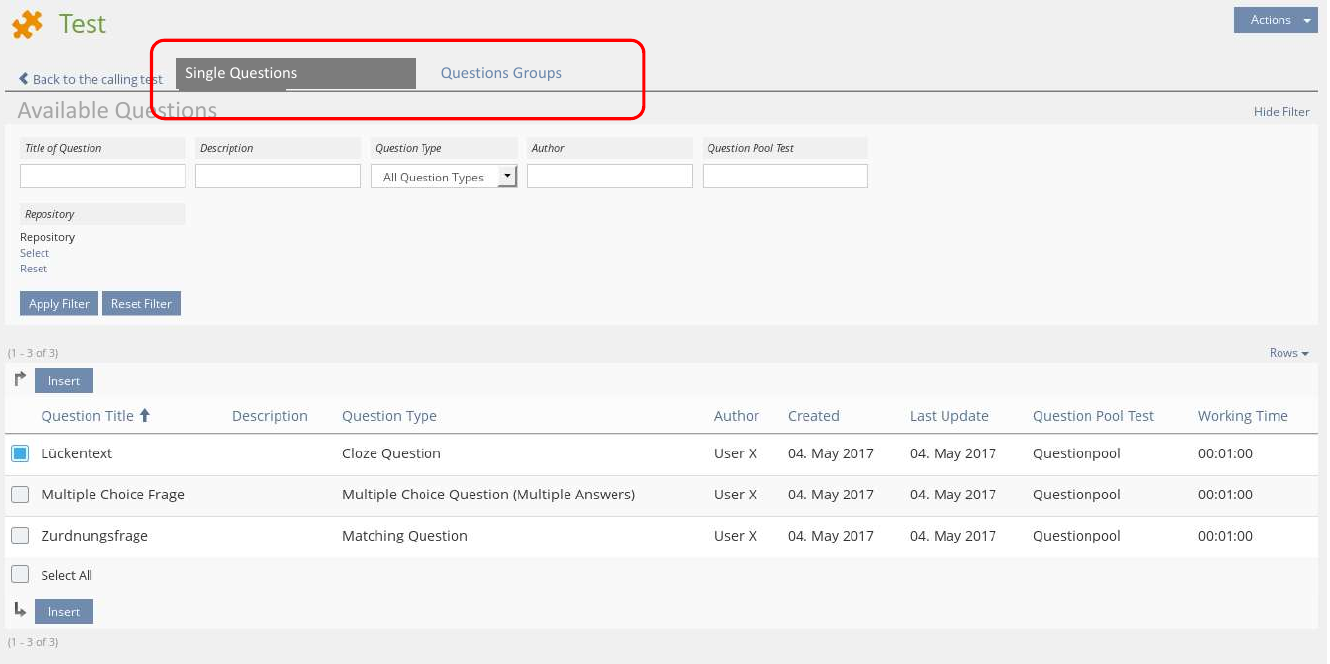Switch to the Single Questions tab
The width and height of the screenshot is (1330, 664).
pyautogui.click(x=295, y=73)
